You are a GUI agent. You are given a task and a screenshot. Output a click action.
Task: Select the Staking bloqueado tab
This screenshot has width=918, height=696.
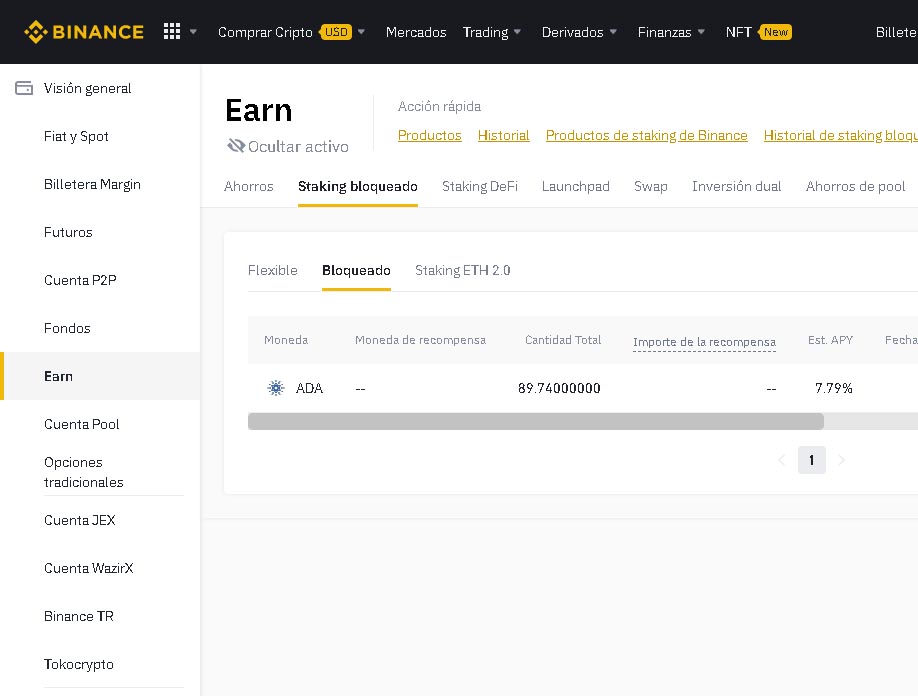[358, 186]
